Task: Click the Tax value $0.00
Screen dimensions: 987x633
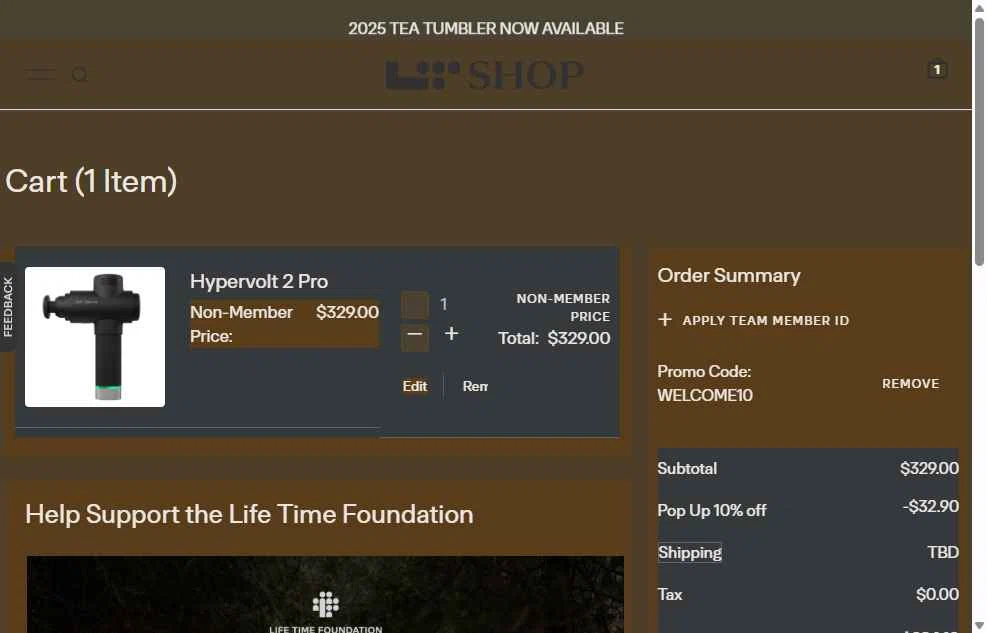Action: [937, 594]
